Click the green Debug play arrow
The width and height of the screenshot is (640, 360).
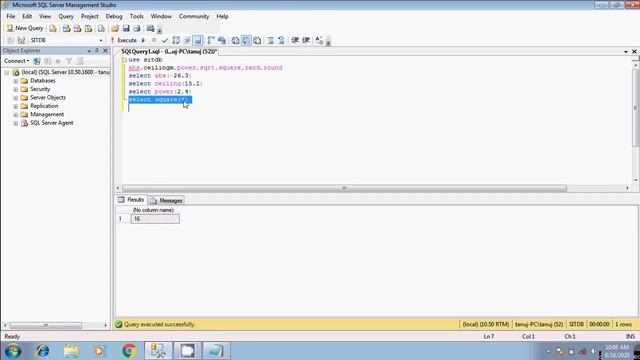(x=144, y=40)
